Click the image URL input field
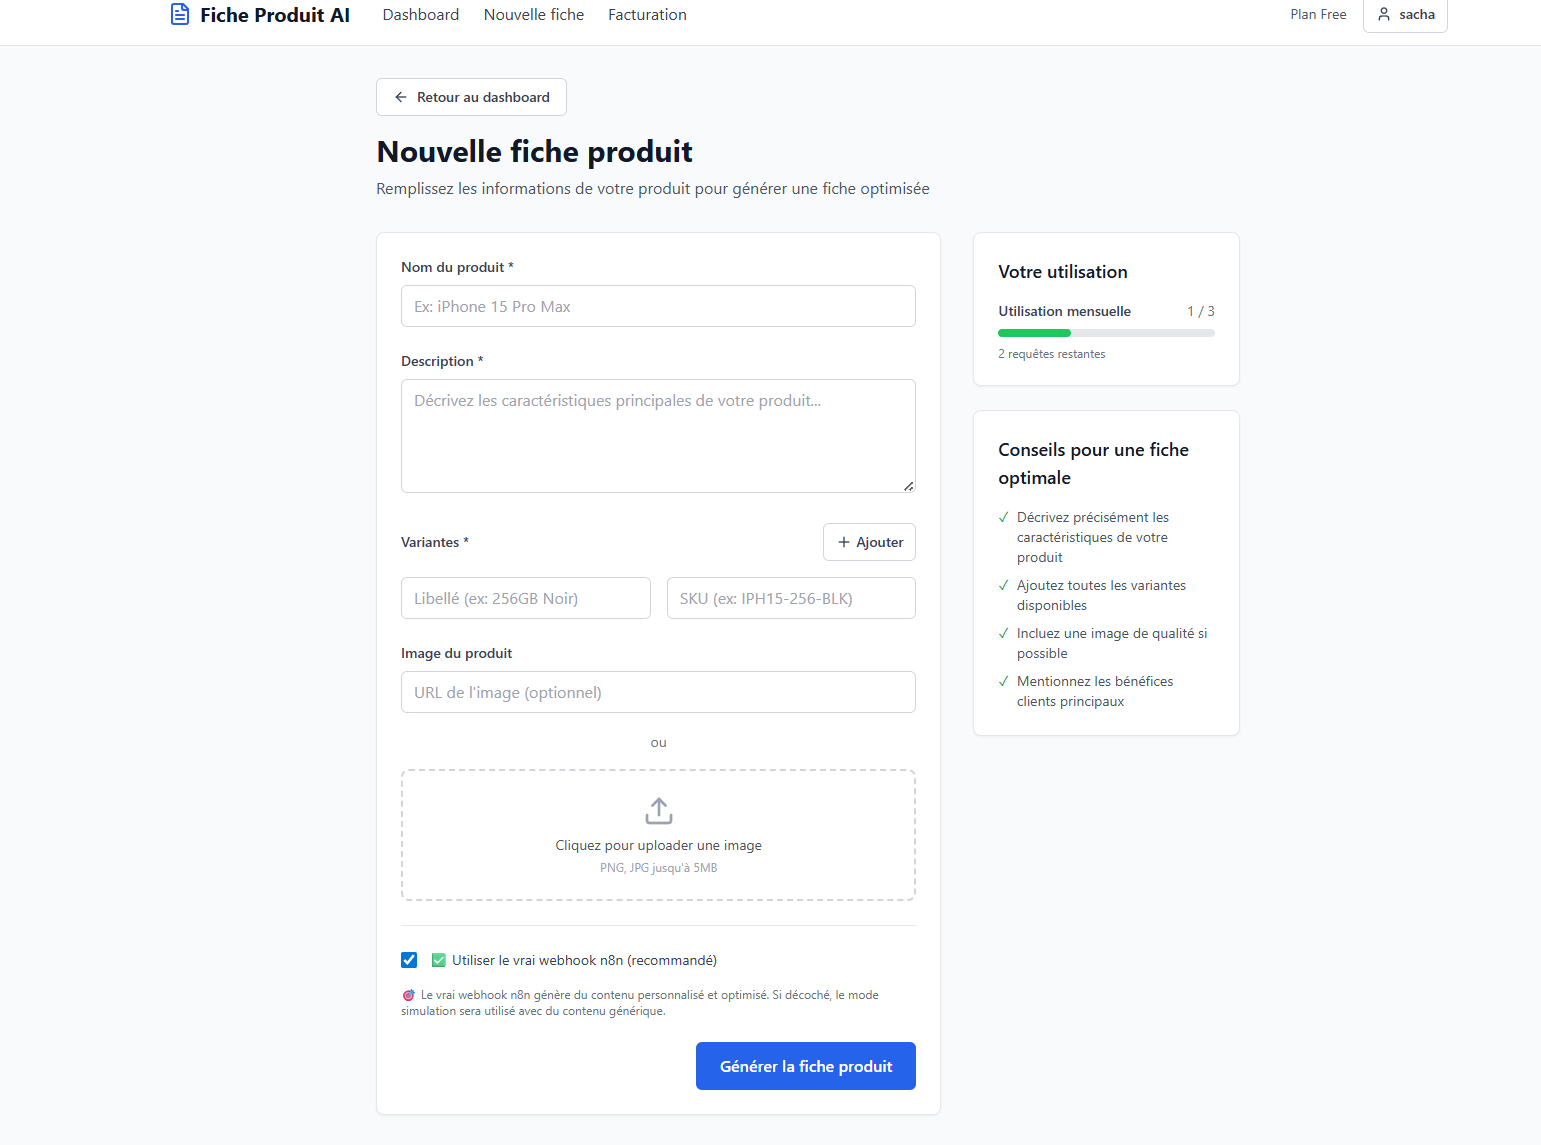Viewport: 1541px width, 1145px height. [x=658, y=692]
